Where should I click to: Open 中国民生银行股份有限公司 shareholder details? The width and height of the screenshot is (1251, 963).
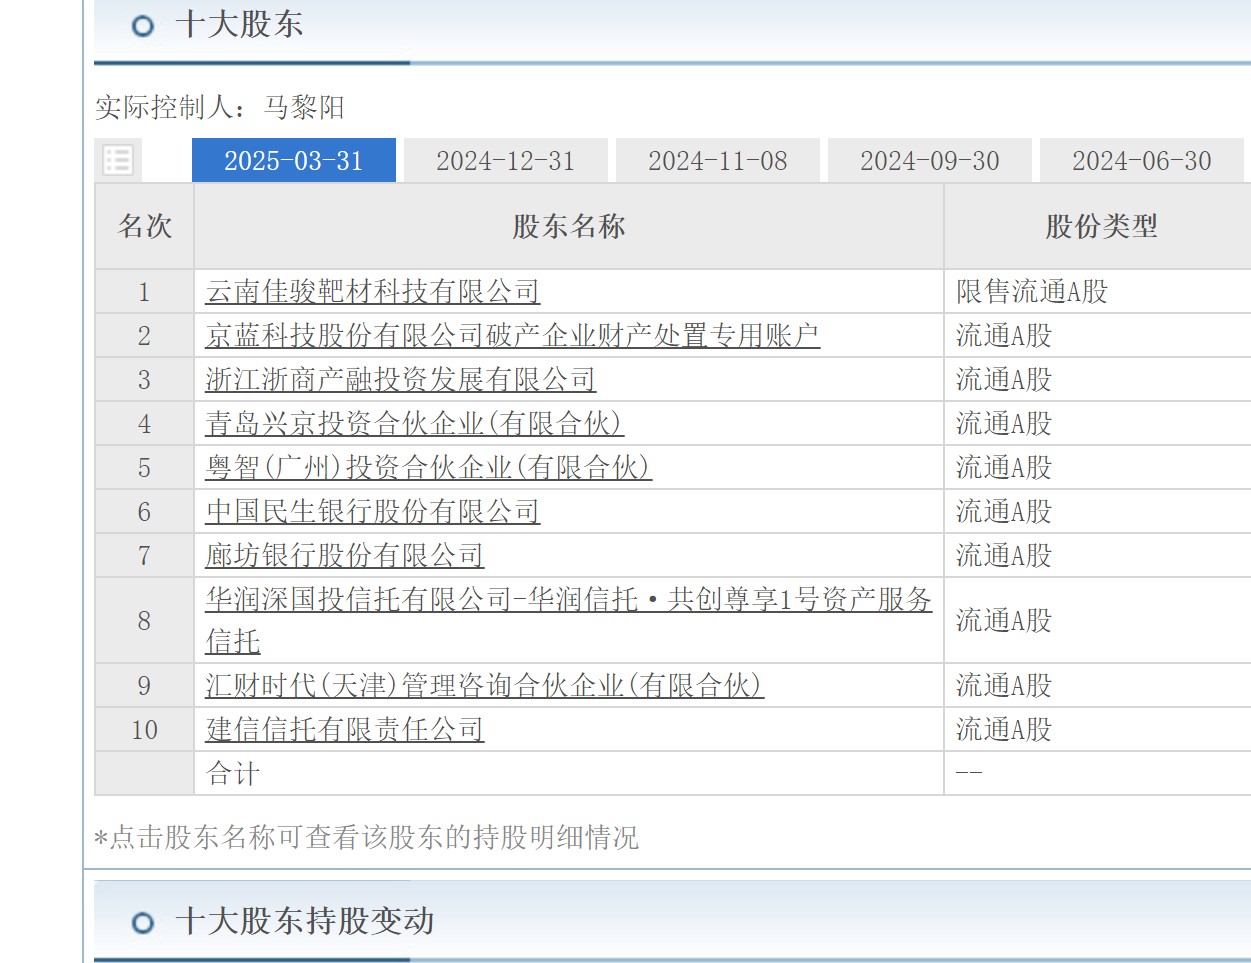pos(372,511)
